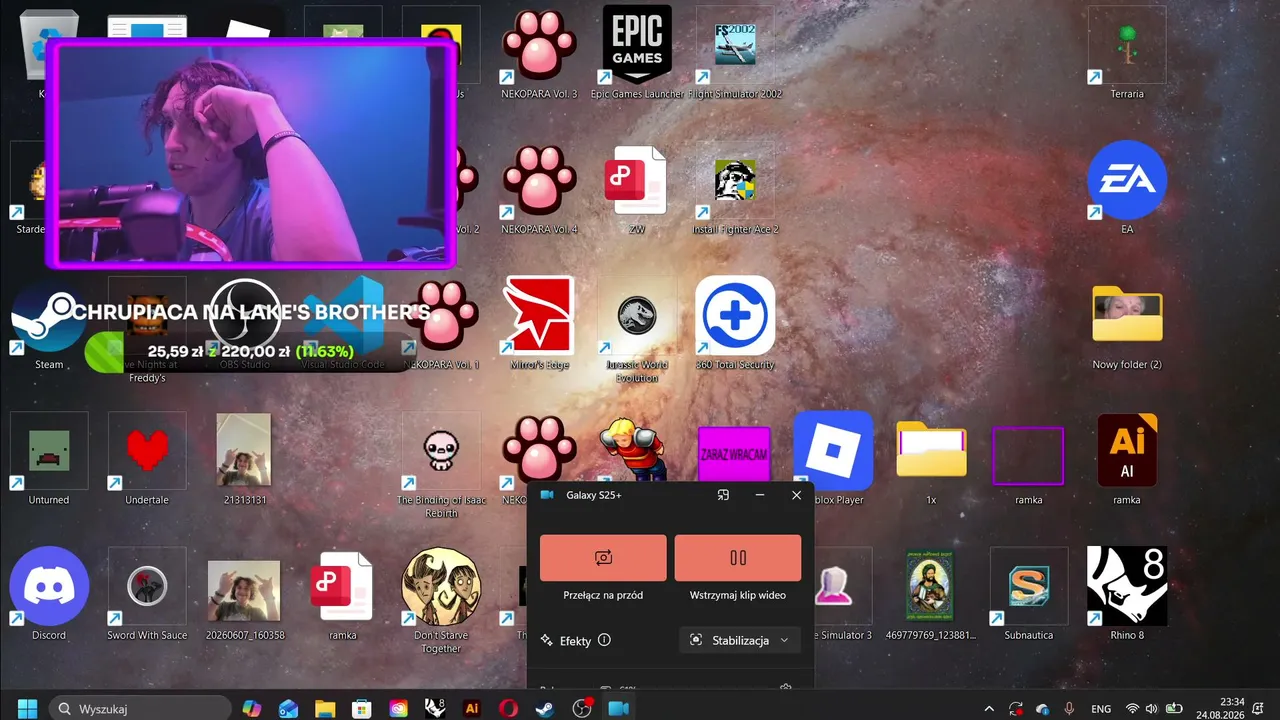Click the microphone icon in the system tray
The height and width of the screenshot is (720, 1280).
1070,708
